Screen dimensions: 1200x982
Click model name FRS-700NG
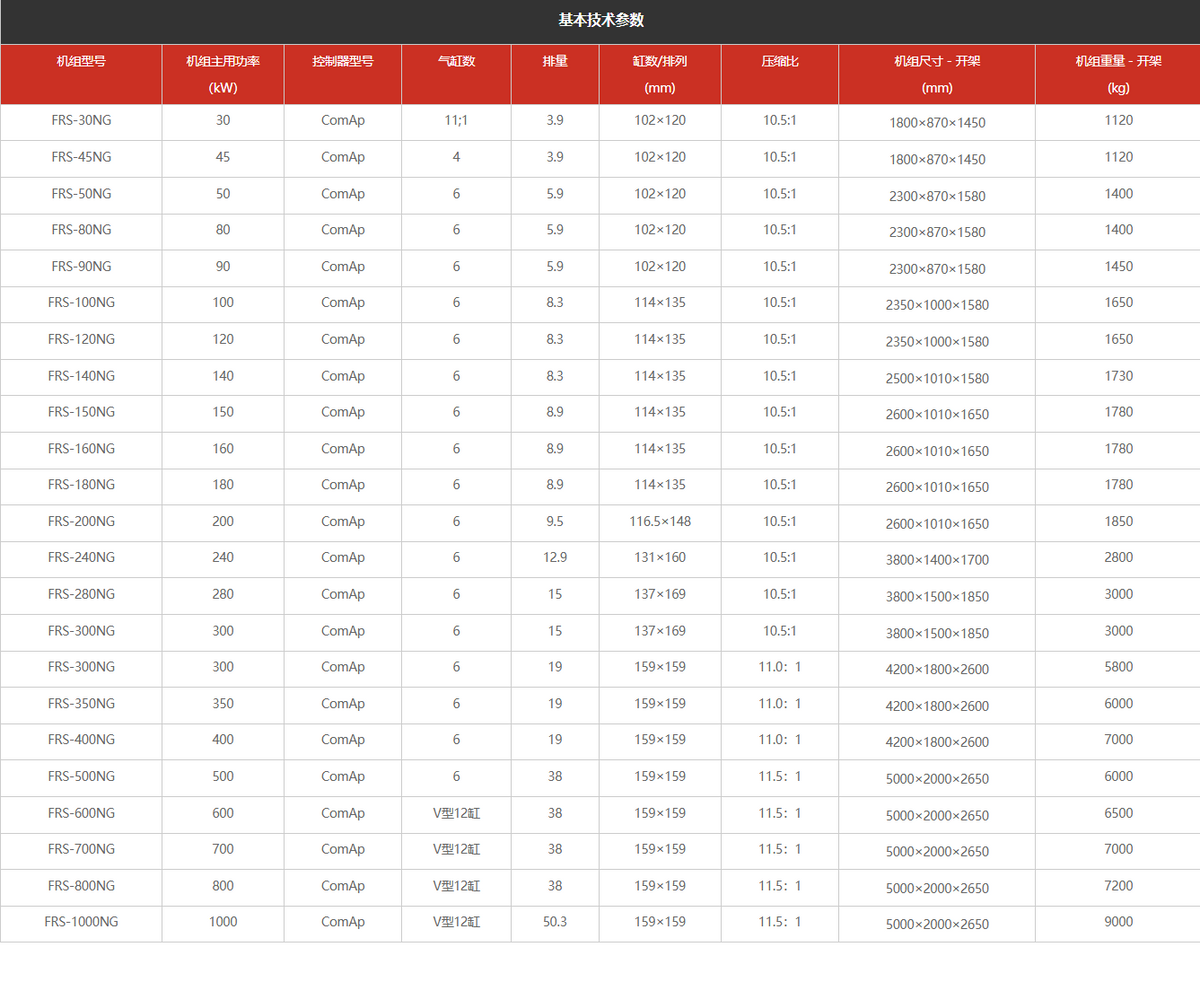point(81,849)
